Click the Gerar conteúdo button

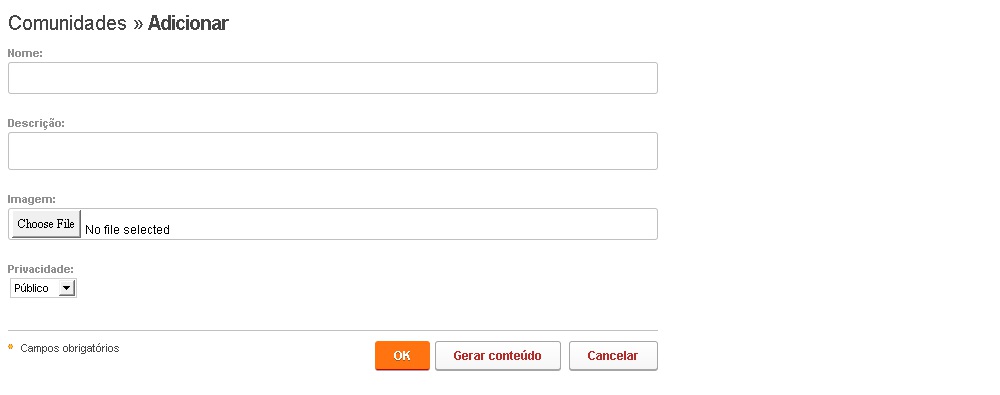(x=497, y=356)
